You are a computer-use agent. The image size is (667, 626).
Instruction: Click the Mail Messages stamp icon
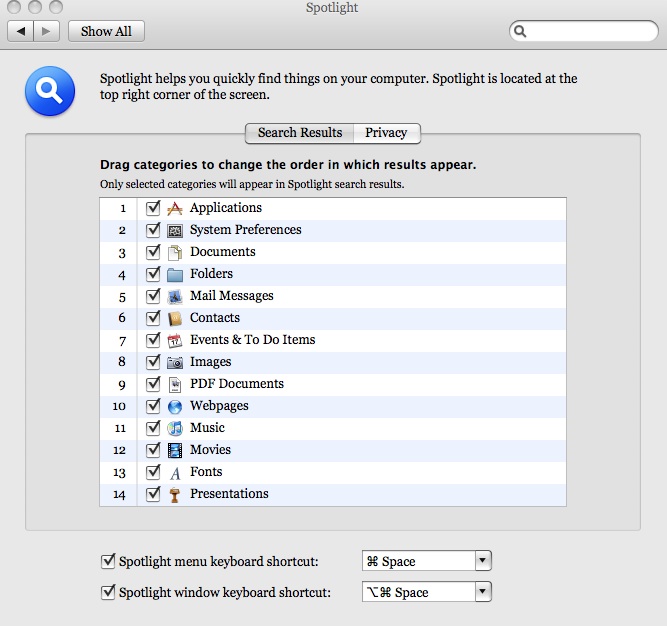175,296
